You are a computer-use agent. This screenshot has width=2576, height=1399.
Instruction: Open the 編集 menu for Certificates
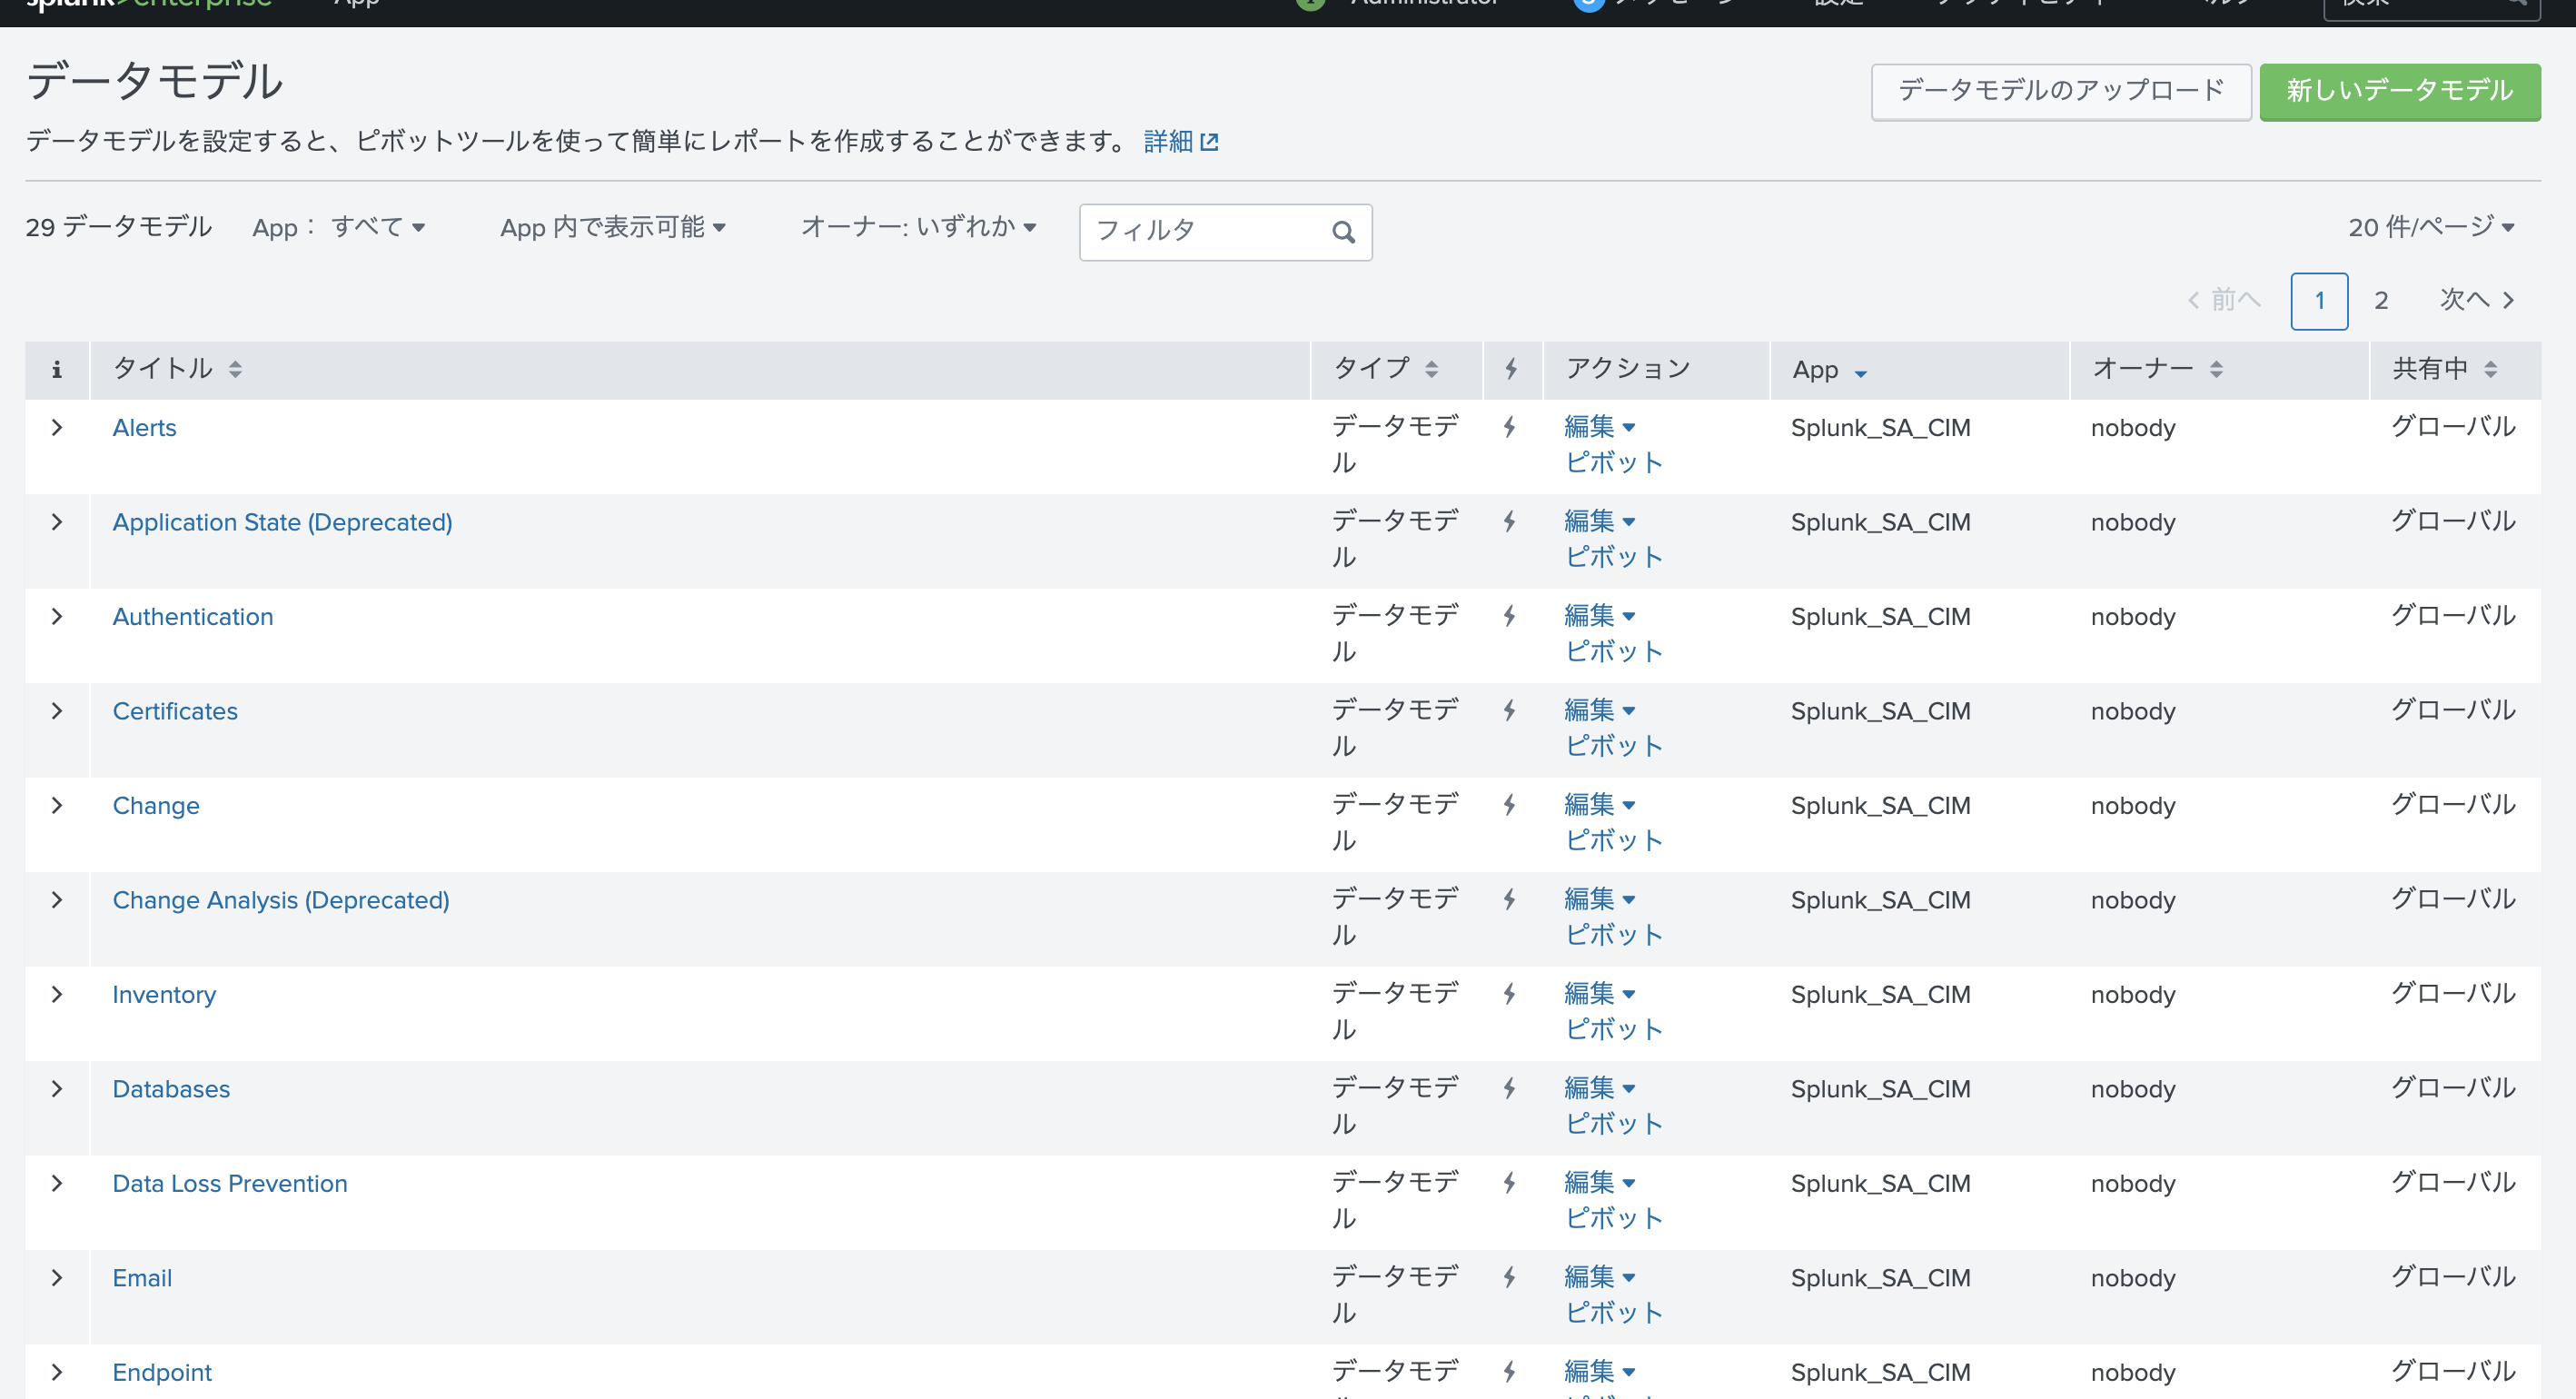(1600, 710)
